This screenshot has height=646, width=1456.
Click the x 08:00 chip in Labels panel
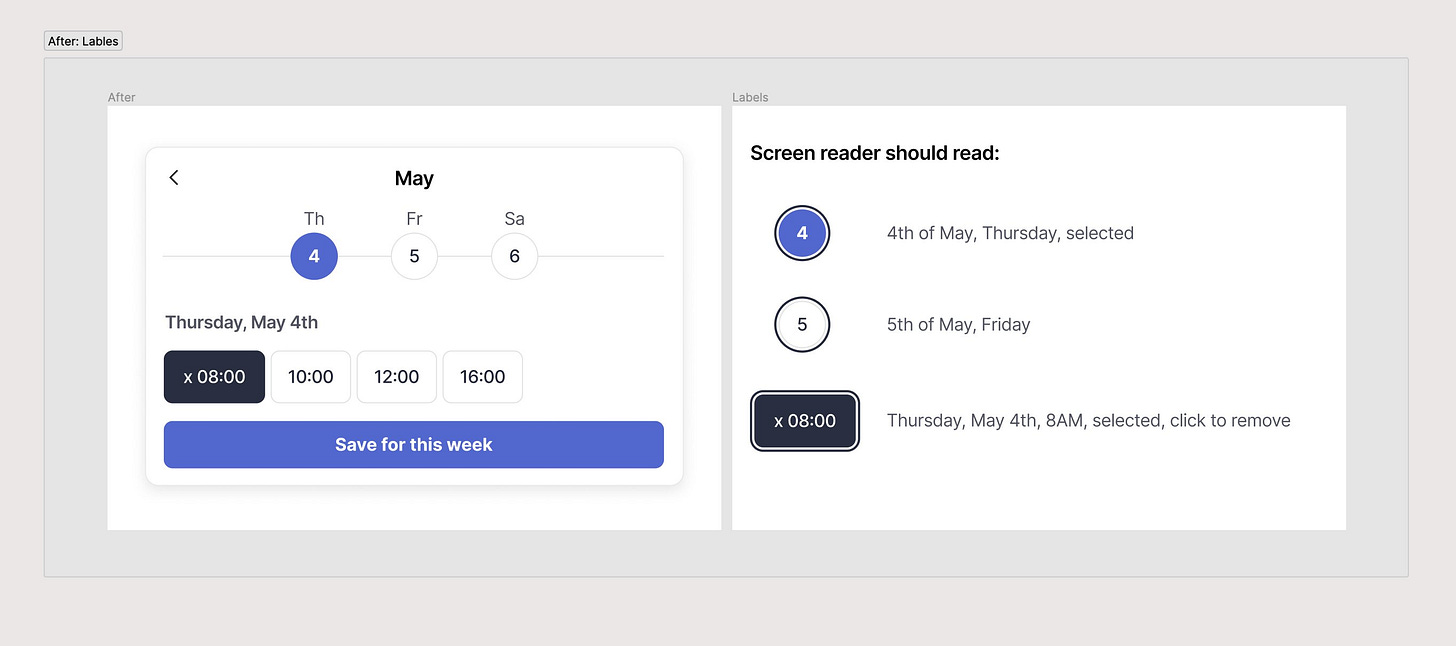tap(805, 420)
